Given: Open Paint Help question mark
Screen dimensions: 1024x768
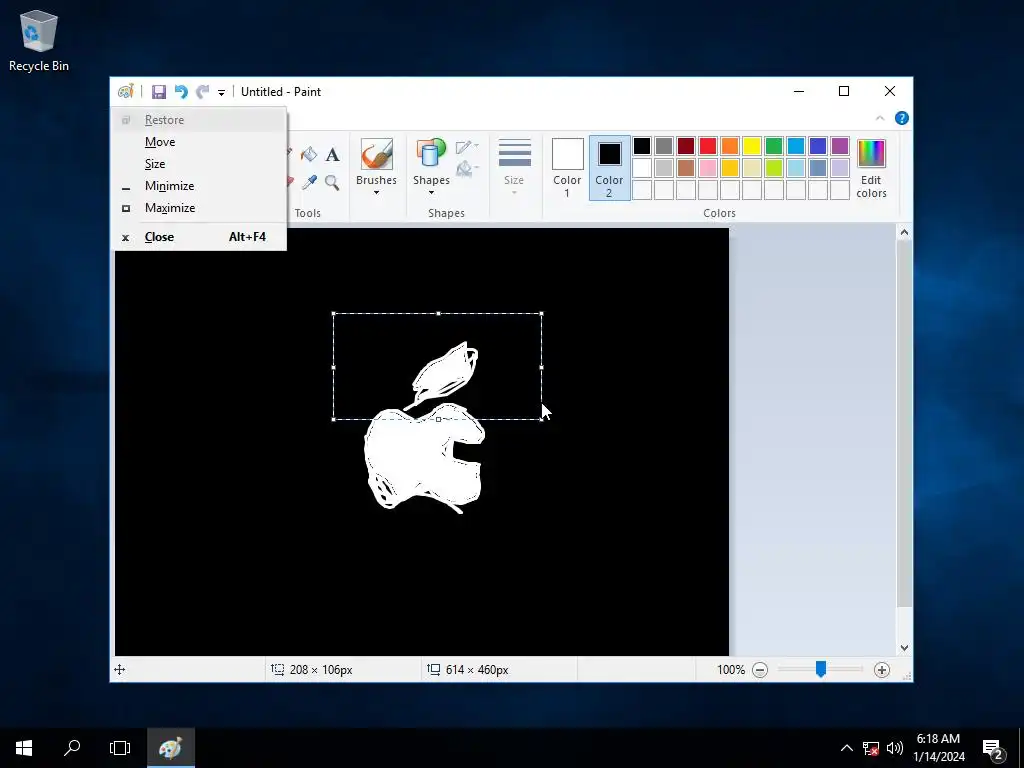Looking at the screenshot, I should 902,118.
